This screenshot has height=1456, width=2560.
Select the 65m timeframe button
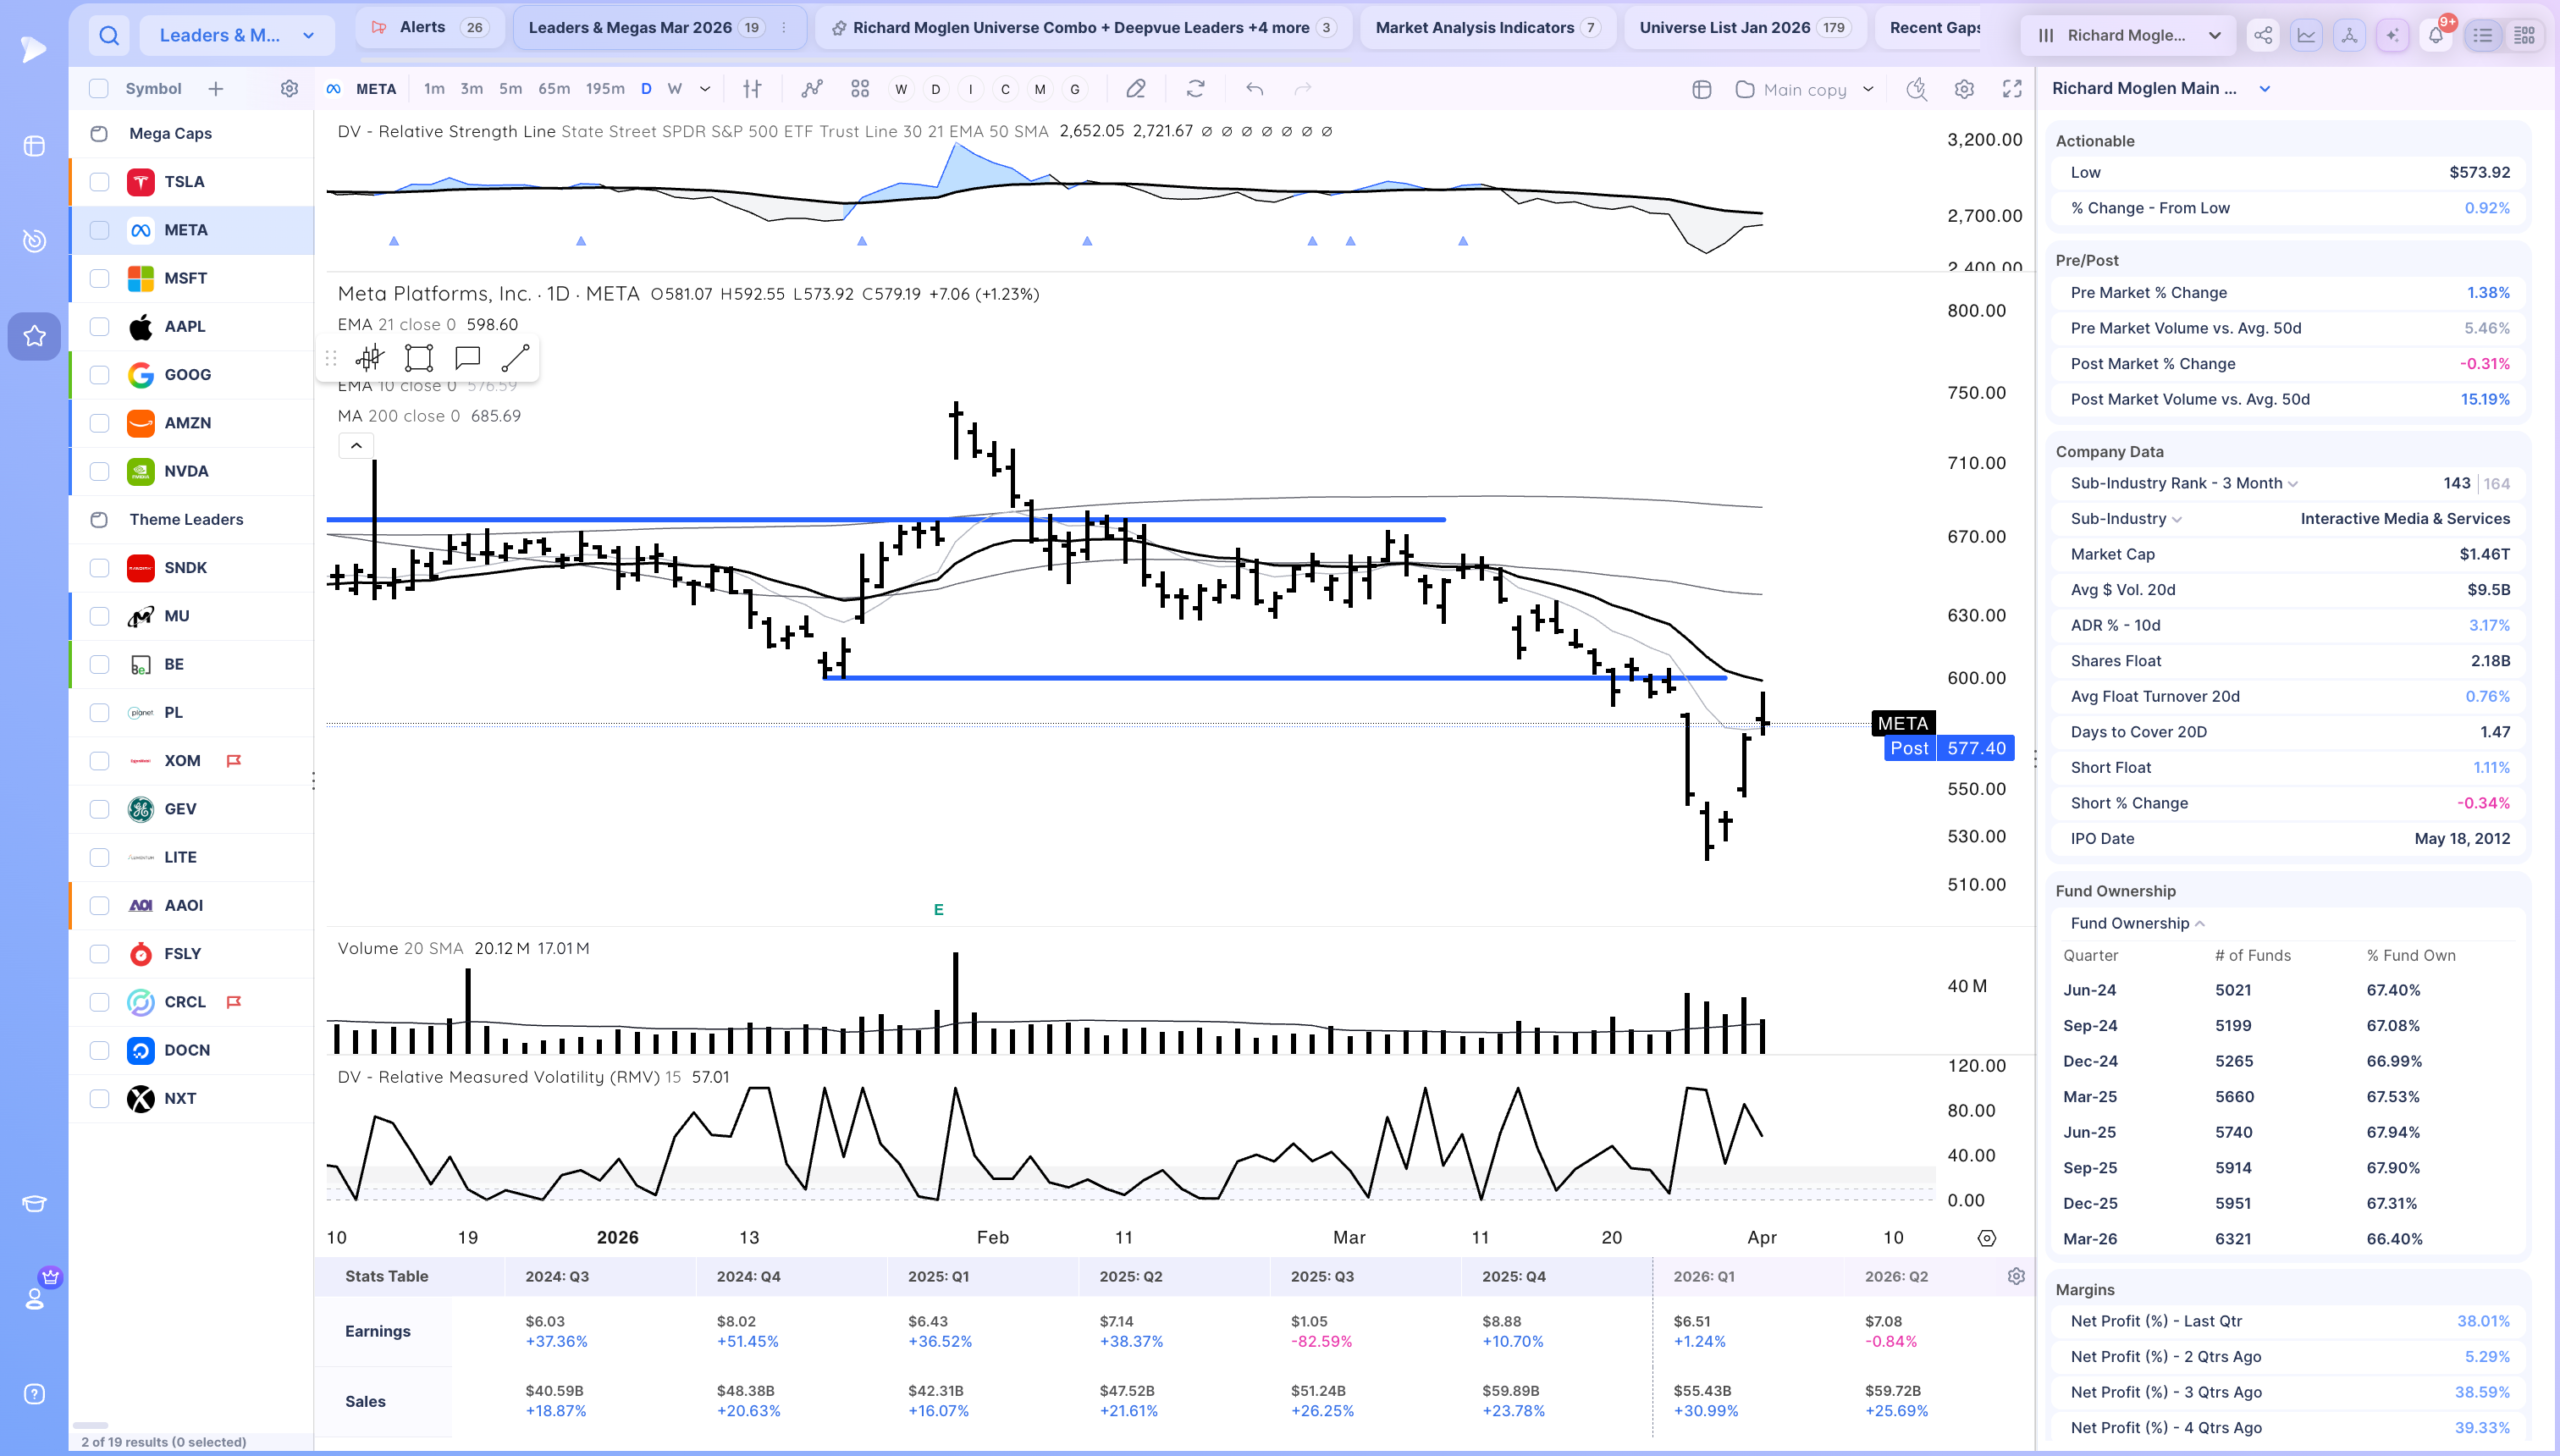tap(554, 89)
